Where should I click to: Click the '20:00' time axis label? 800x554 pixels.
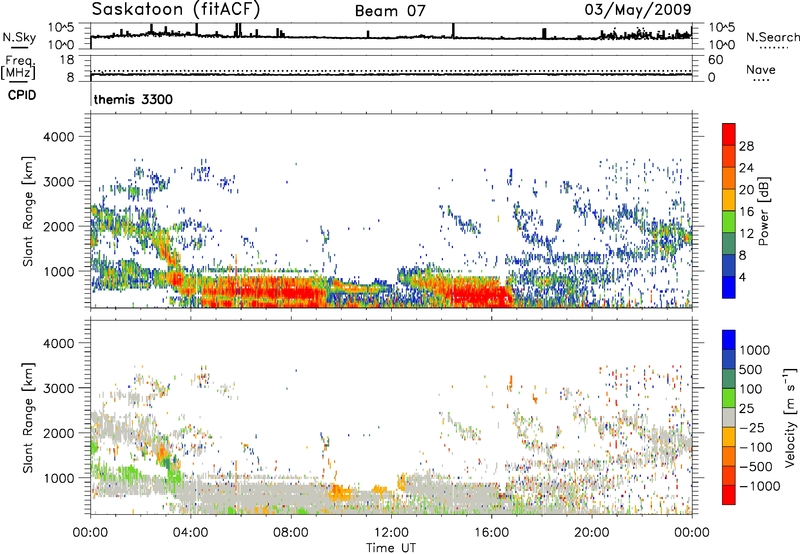(x=592, y=533)
